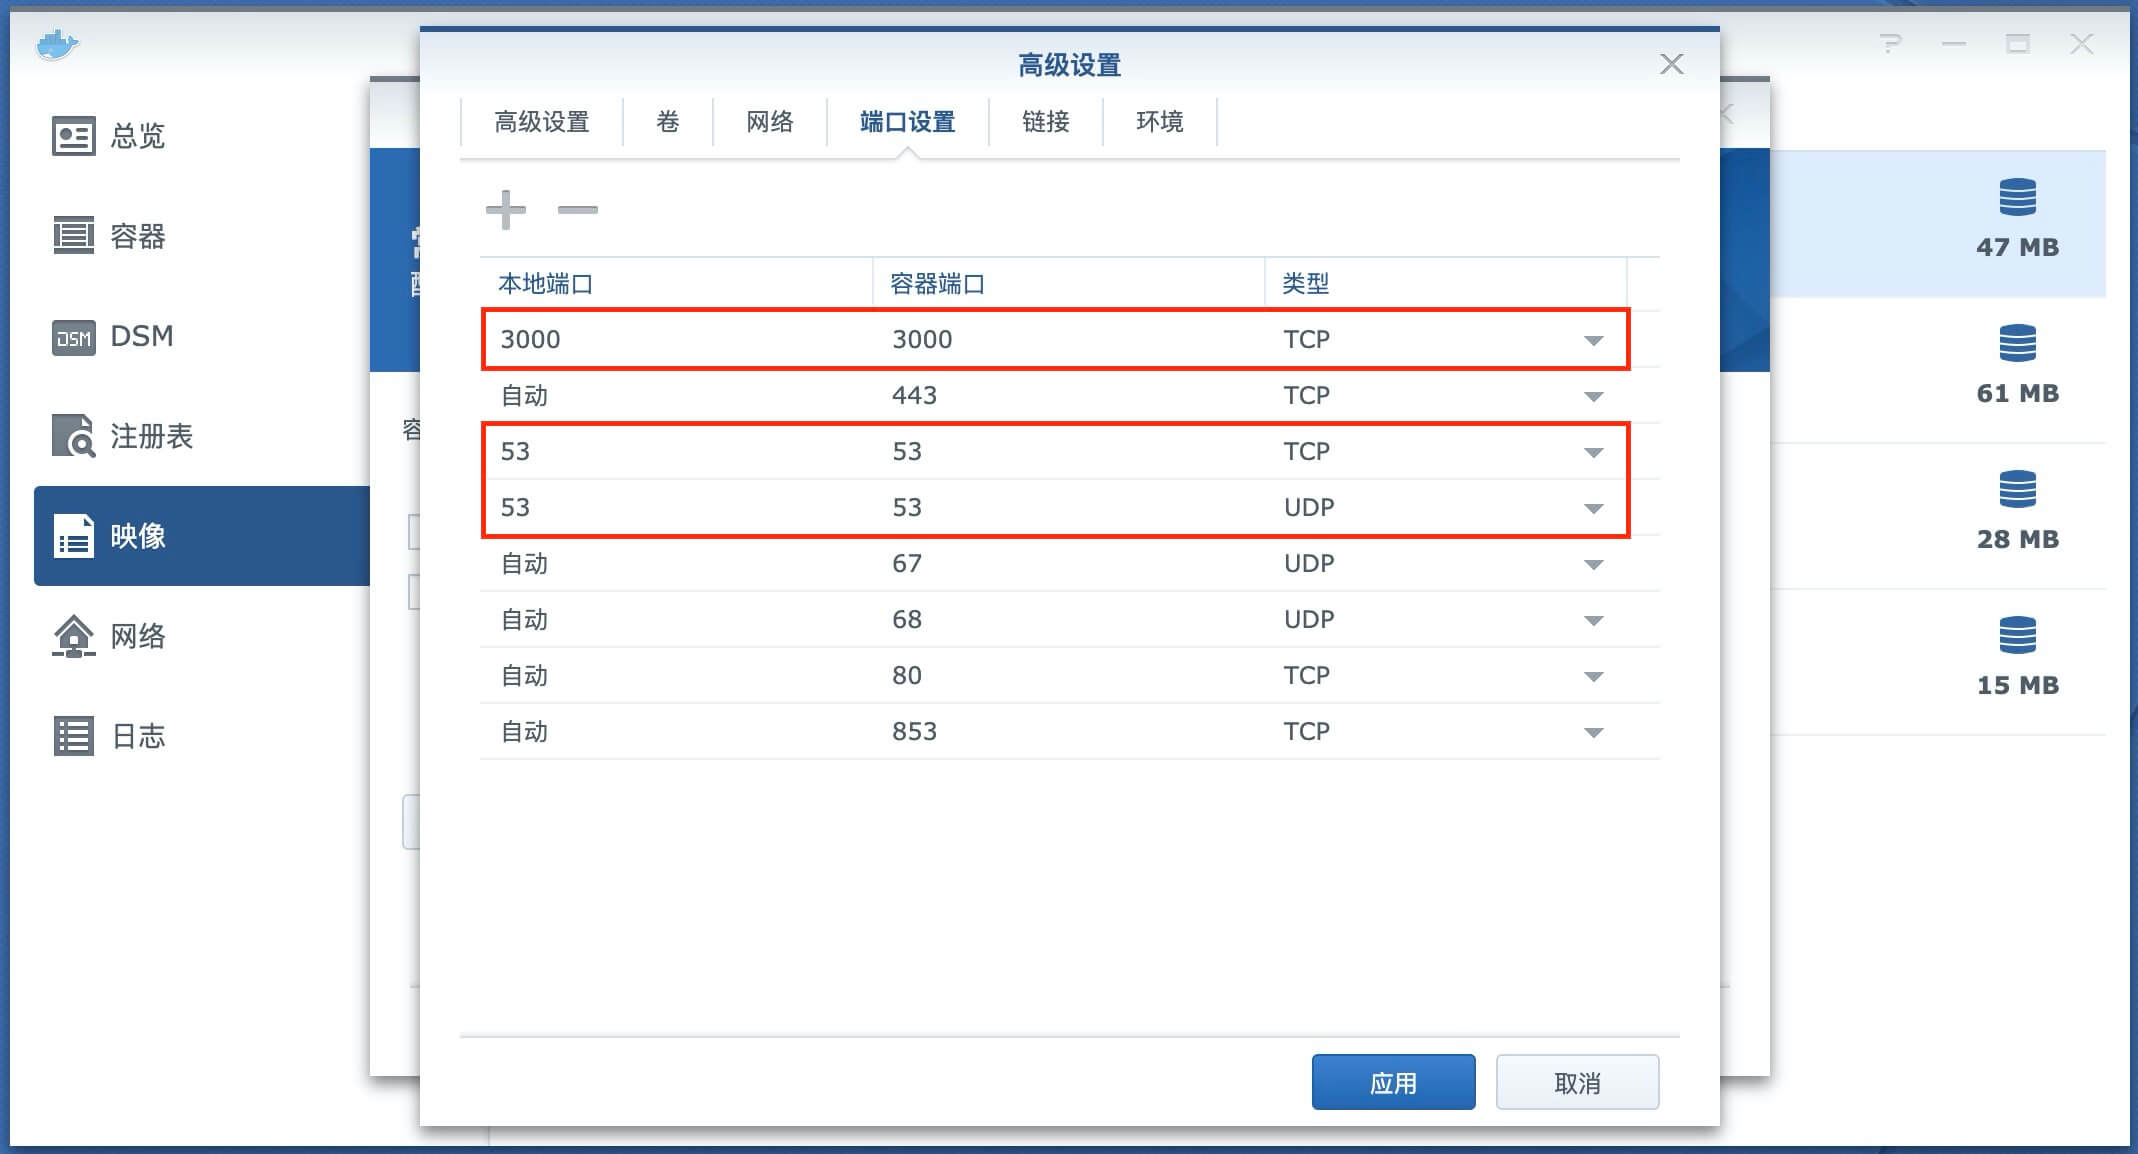Change type dropdown for port 67 UDP row
Viewport: 2138px width, 1154px height.
click(1594, 564)
